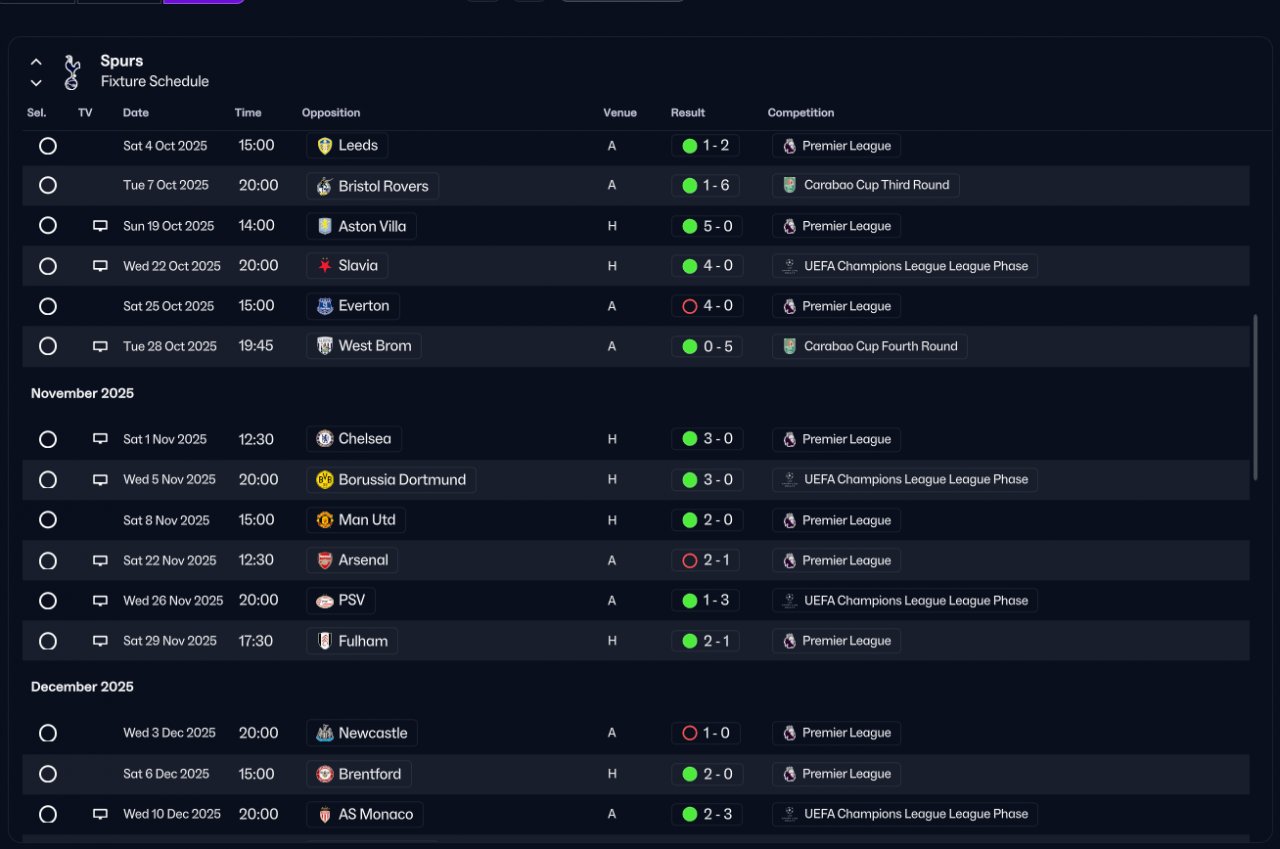Click the up chevron beside Spurs
The image size is (1280, 849).
click(36, 62)
